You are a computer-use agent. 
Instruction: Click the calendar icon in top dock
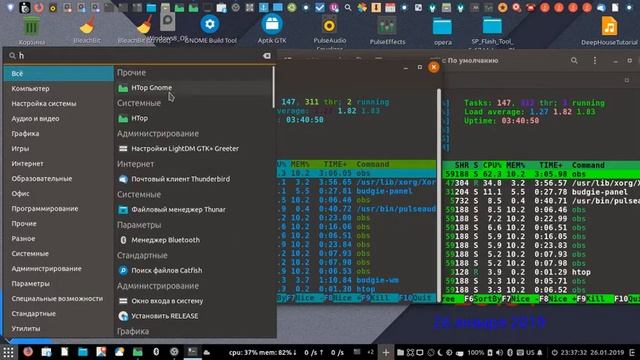tap(390, 7)
